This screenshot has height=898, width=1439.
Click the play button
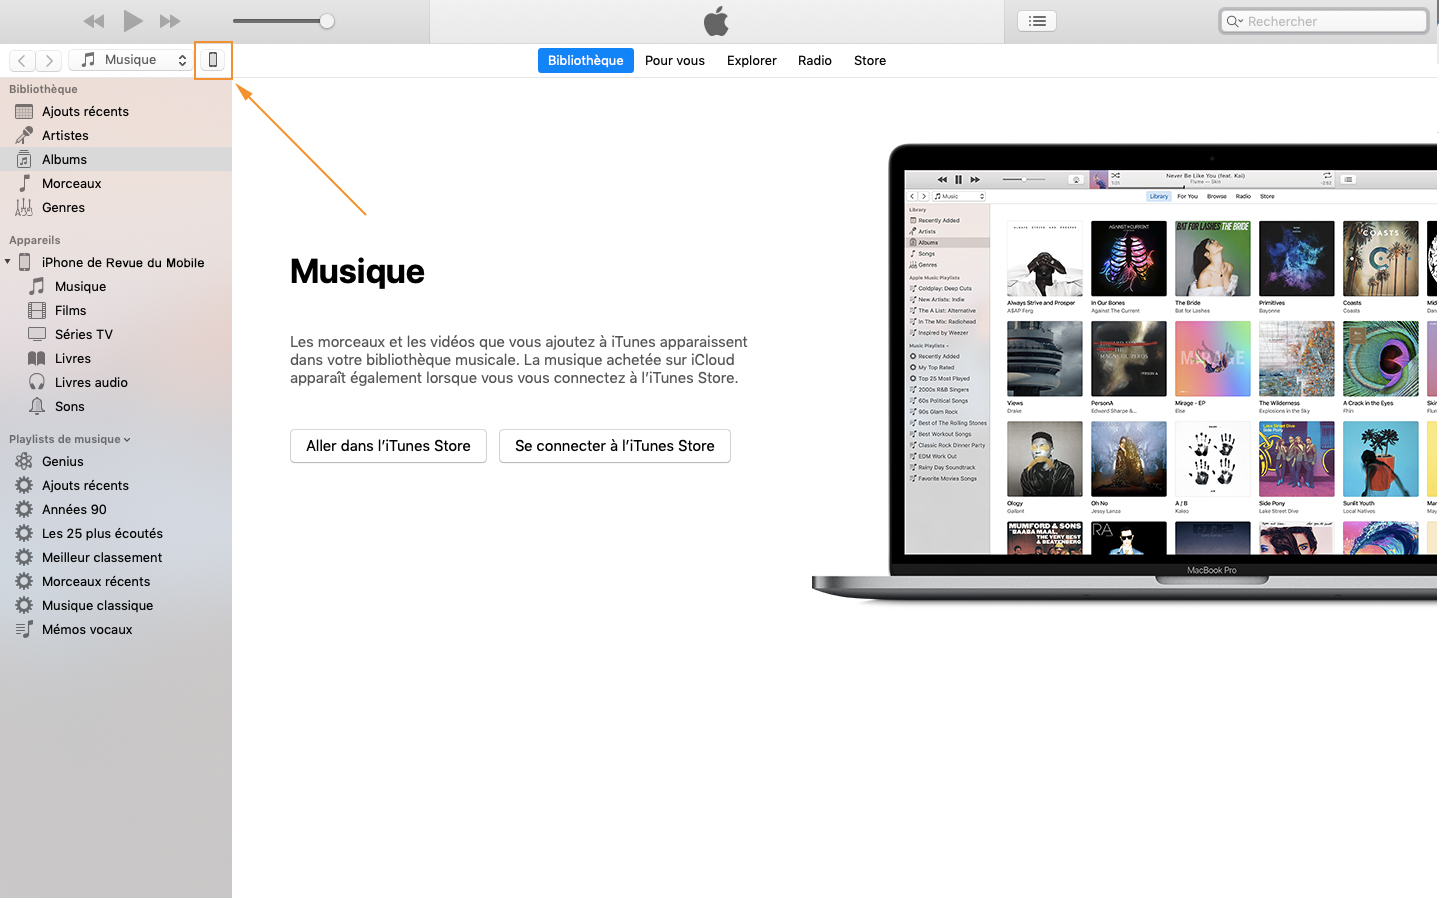click(x=132, y=20)
